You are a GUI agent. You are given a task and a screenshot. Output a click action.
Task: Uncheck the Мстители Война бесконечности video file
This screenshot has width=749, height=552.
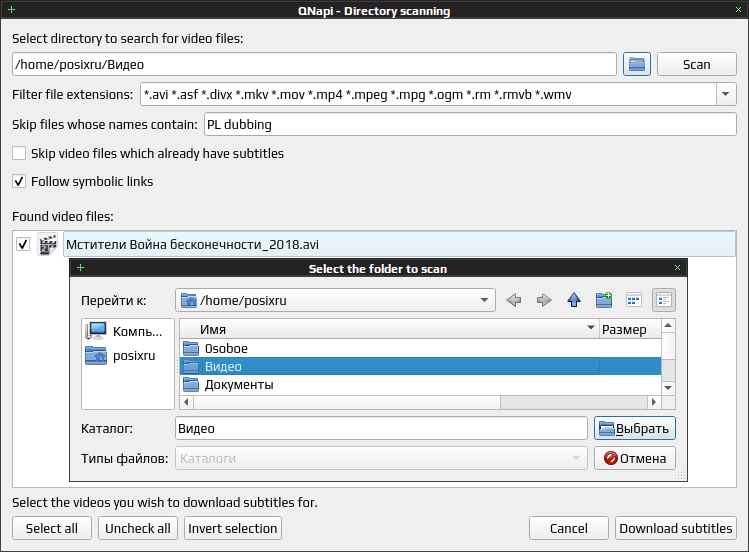pyautogui.click(x=23, y=244)
